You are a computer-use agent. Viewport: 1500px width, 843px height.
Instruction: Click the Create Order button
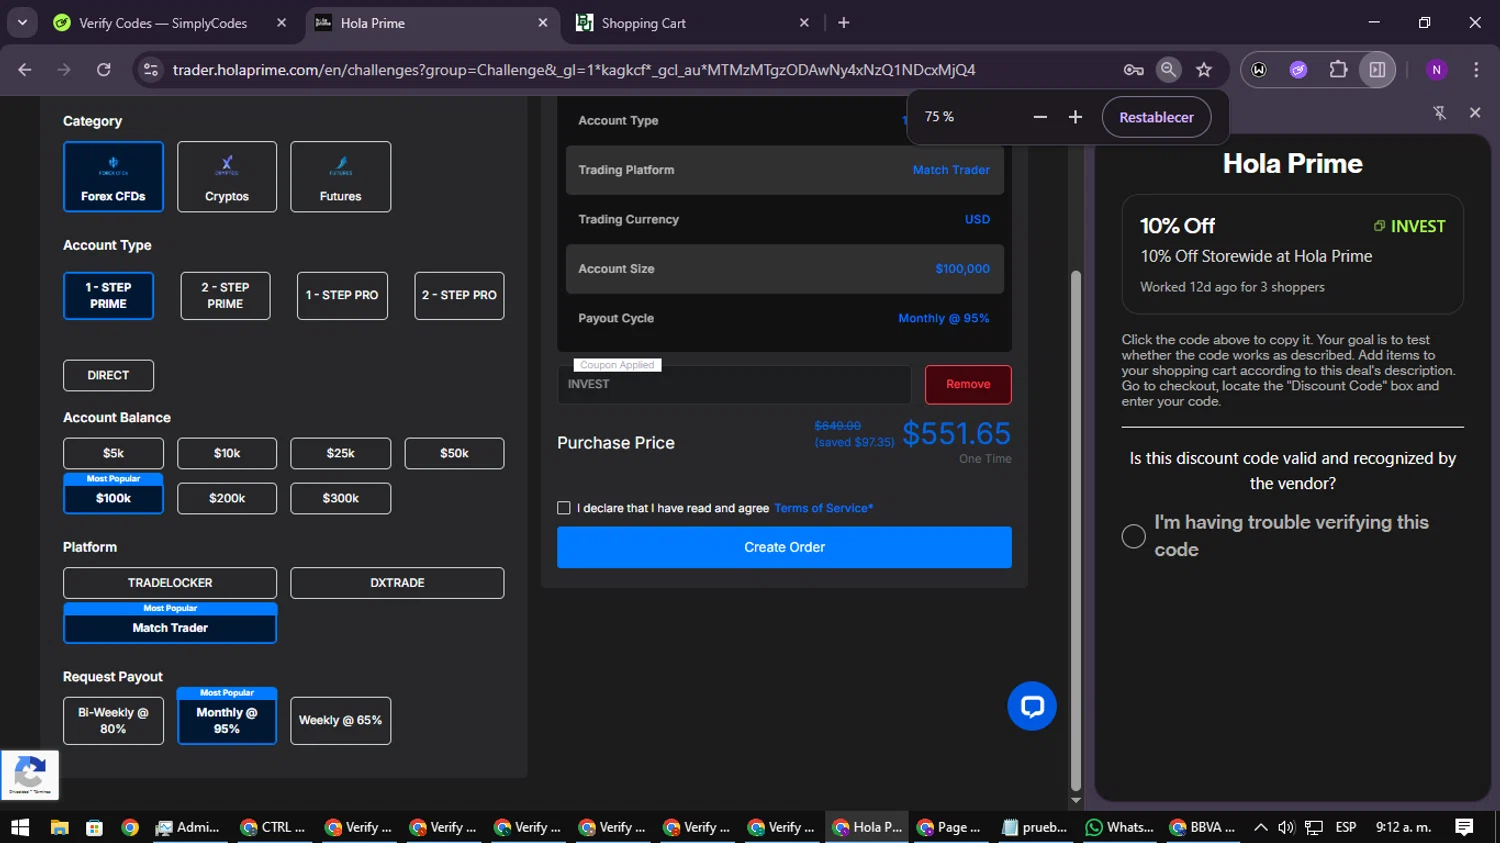pos(784,547)
